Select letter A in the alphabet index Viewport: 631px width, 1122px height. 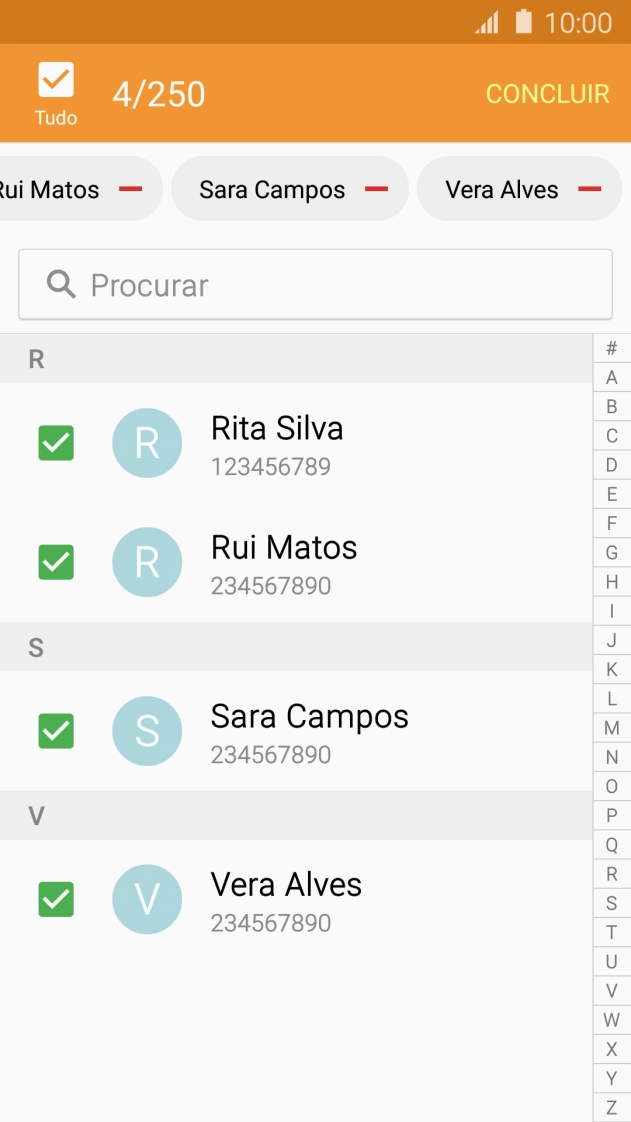(611, 376)
